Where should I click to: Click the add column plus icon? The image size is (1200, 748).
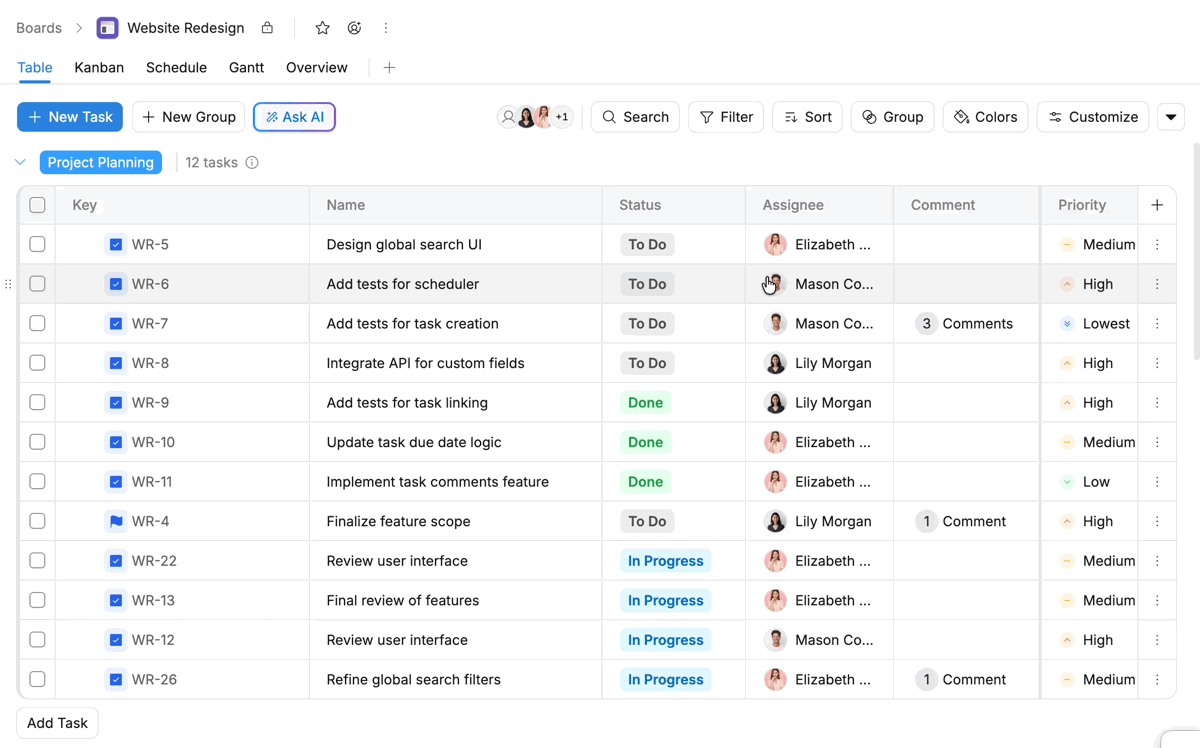[1157, 205]
